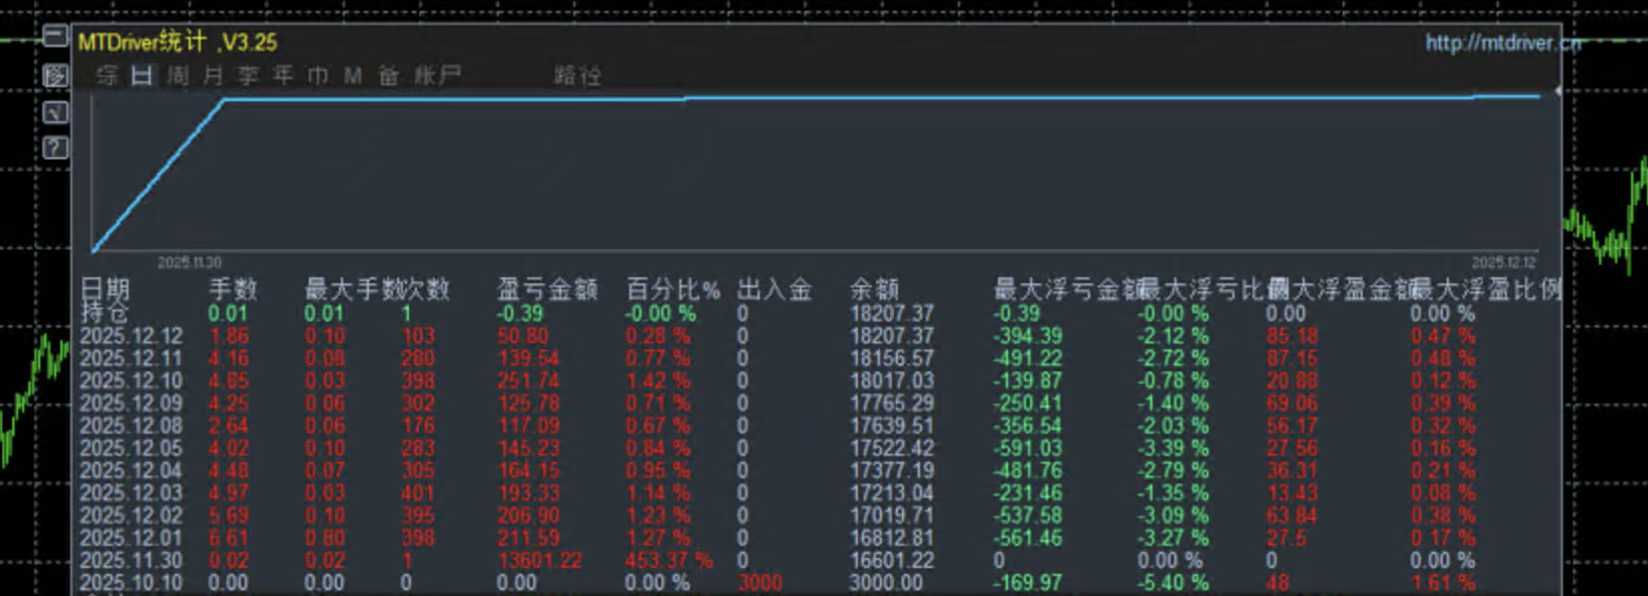Image resolution: width=1648 pixels, height=596 pixels.
Task: Select the 2025.12.02 date row
Action: coord(131,515)
